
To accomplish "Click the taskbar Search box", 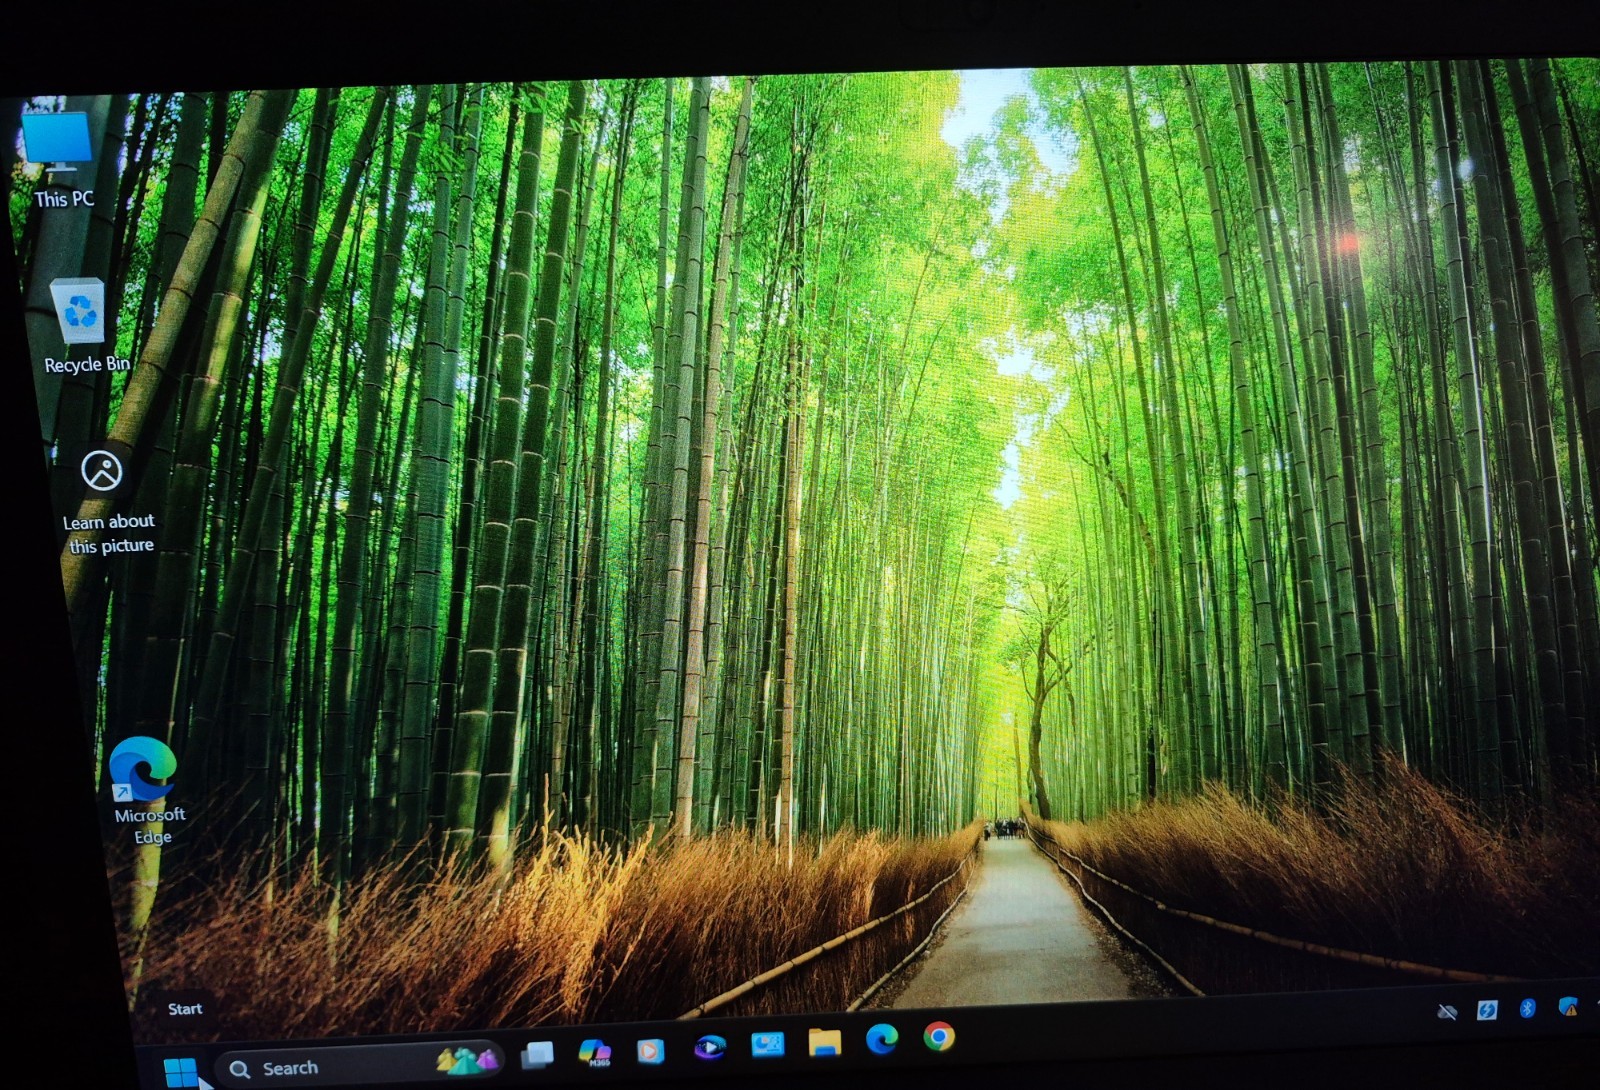I will pos(361,1064).
